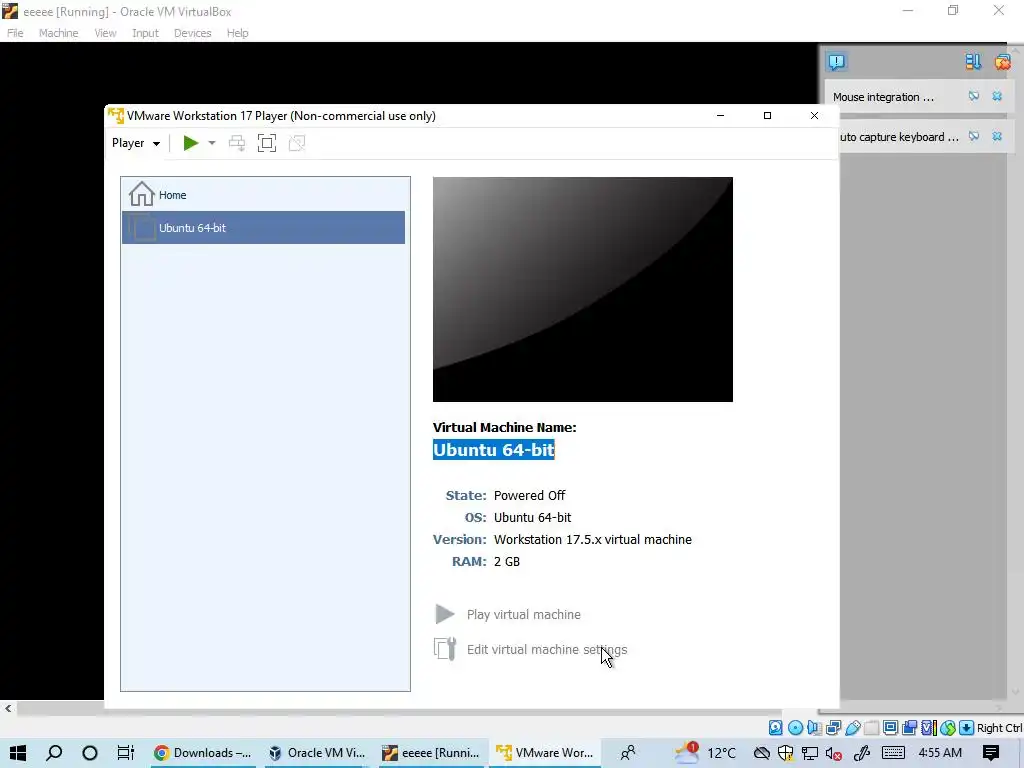Click the optical disk status icon
Screen dimensions: 1024x768
(x=795, y=728)
